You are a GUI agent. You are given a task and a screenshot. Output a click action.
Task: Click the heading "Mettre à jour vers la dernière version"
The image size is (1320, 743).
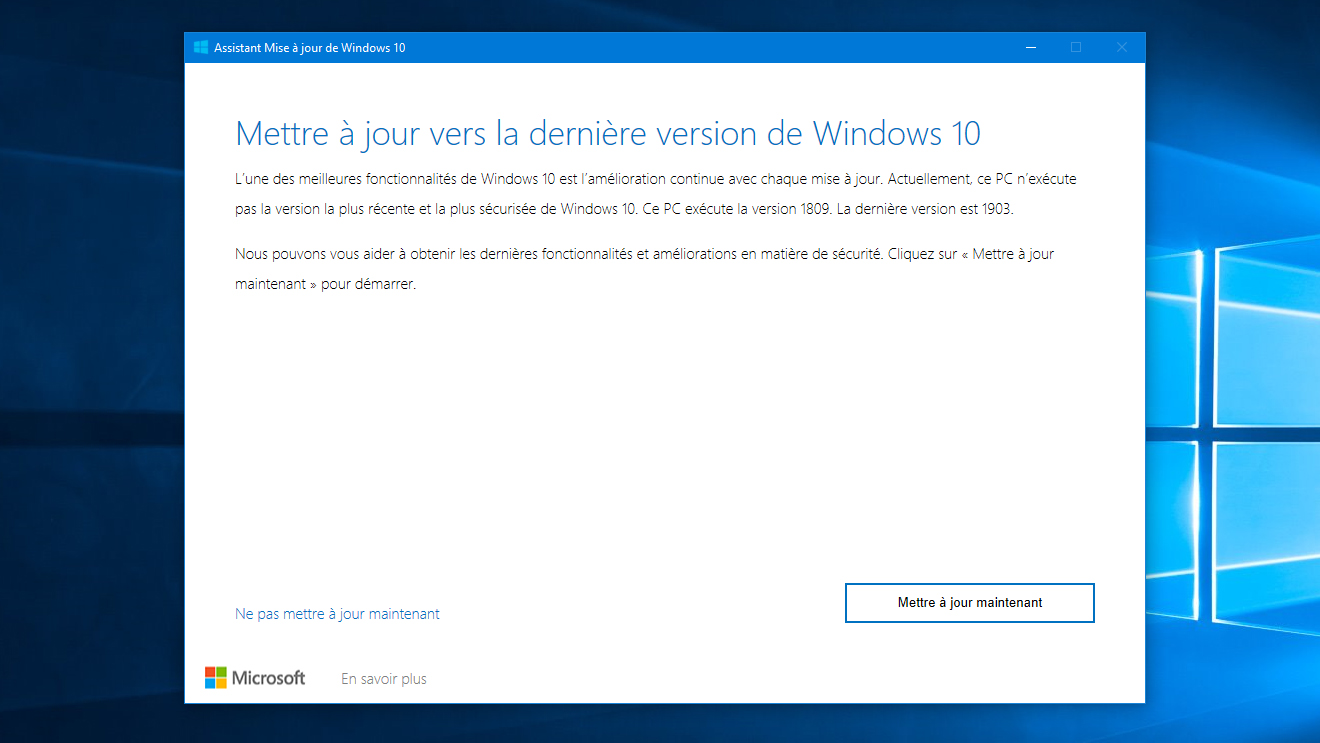pos(607,133)
